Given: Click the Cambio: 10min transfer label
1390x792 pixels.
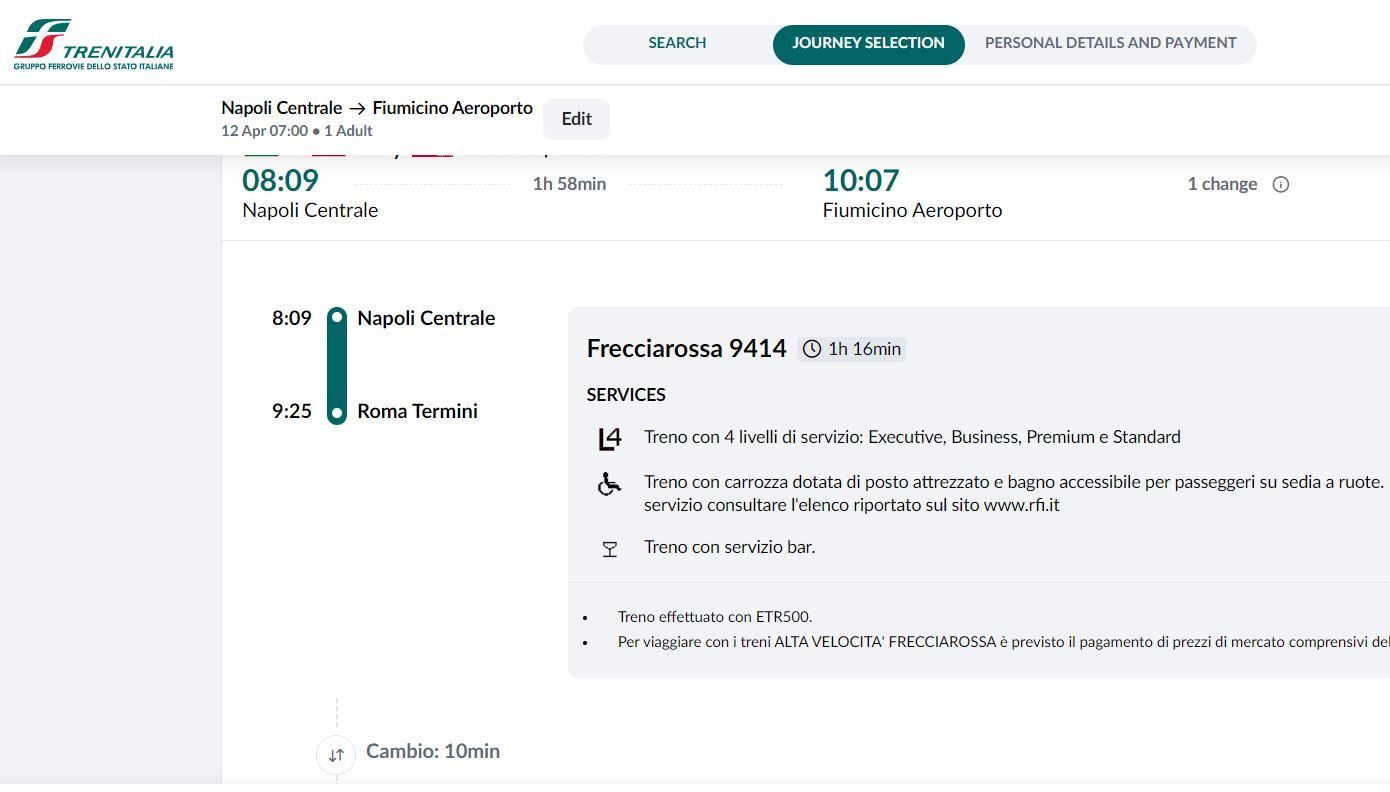Looking at the screenshot, I should tap(433, 751).
